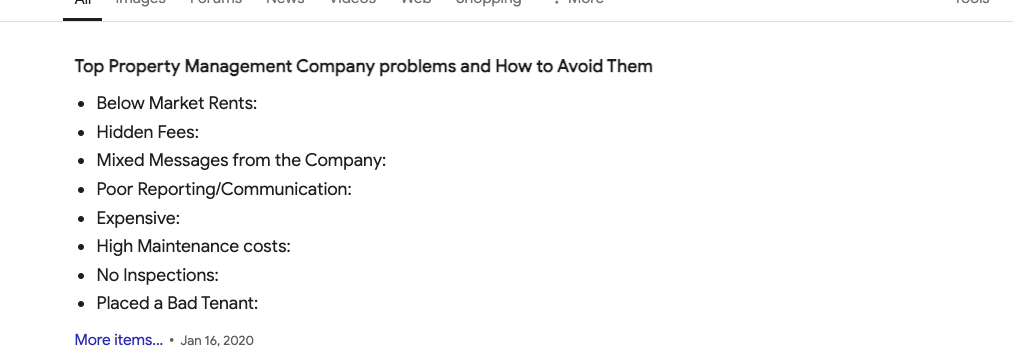Open the More search filters dropdown
Image resolution: width=1013 pixels, height=362 pixels.
[x=578, y=2]
